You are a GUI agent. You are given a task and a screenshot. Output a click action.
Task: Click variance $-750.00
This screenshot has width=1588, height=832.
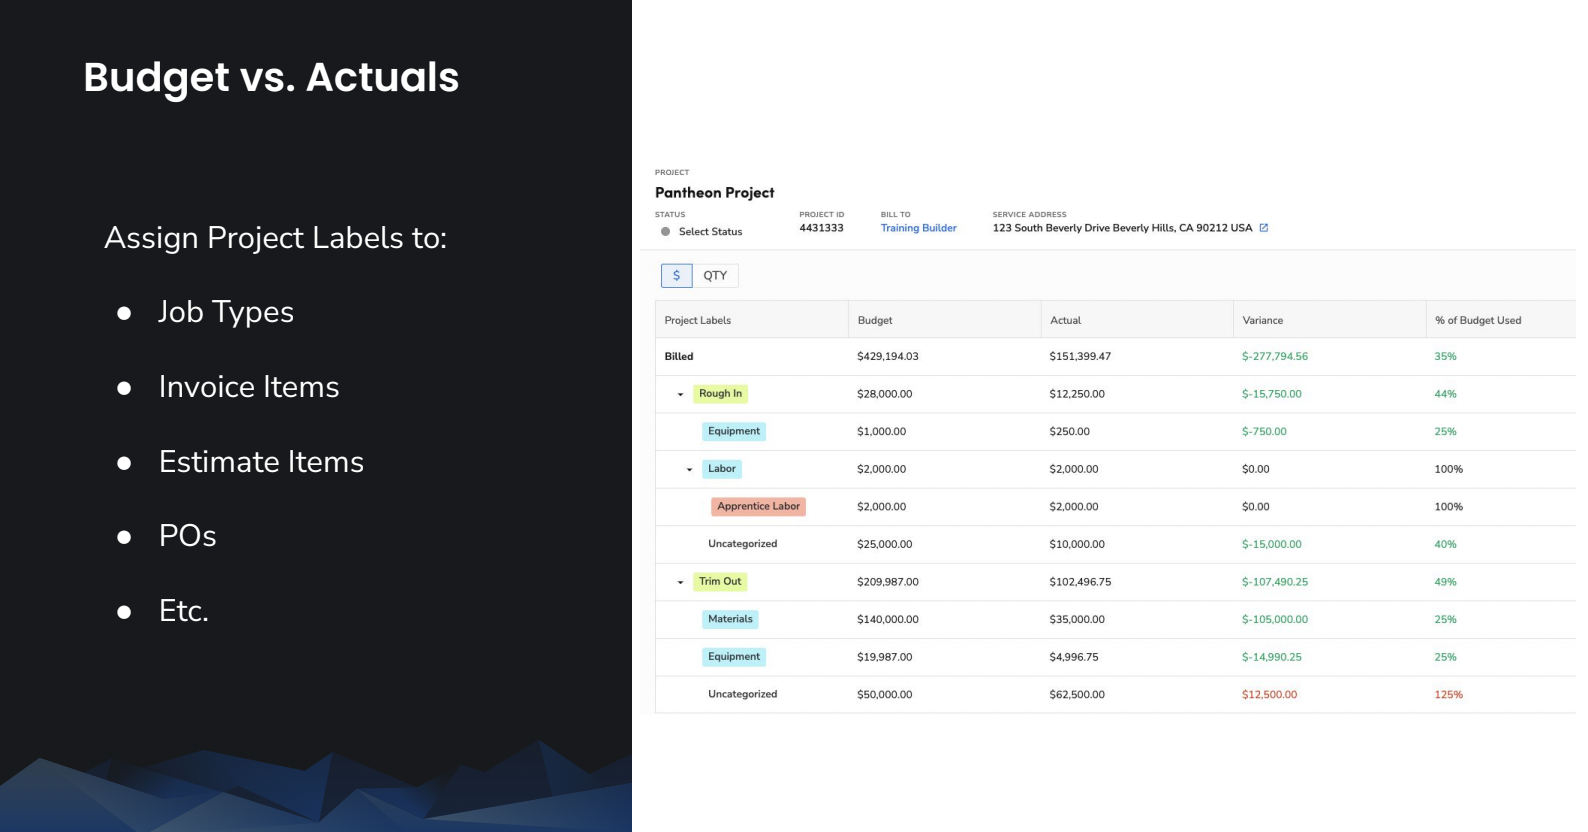pos(1264,432)
